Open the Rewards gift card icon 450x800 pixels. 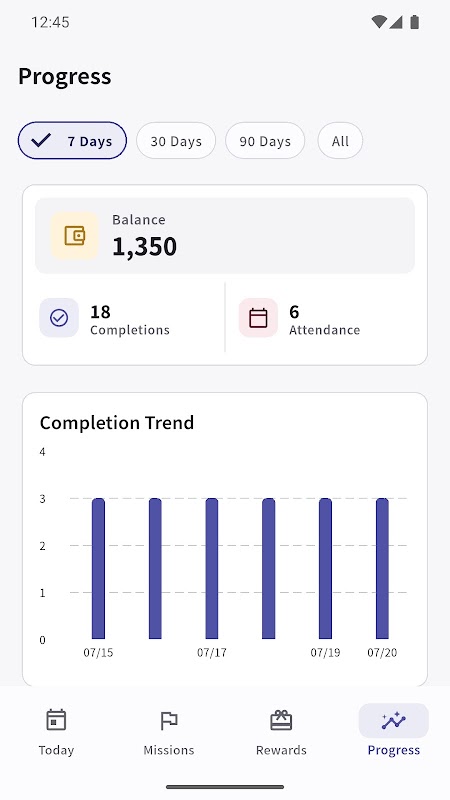tap(281, 720)
